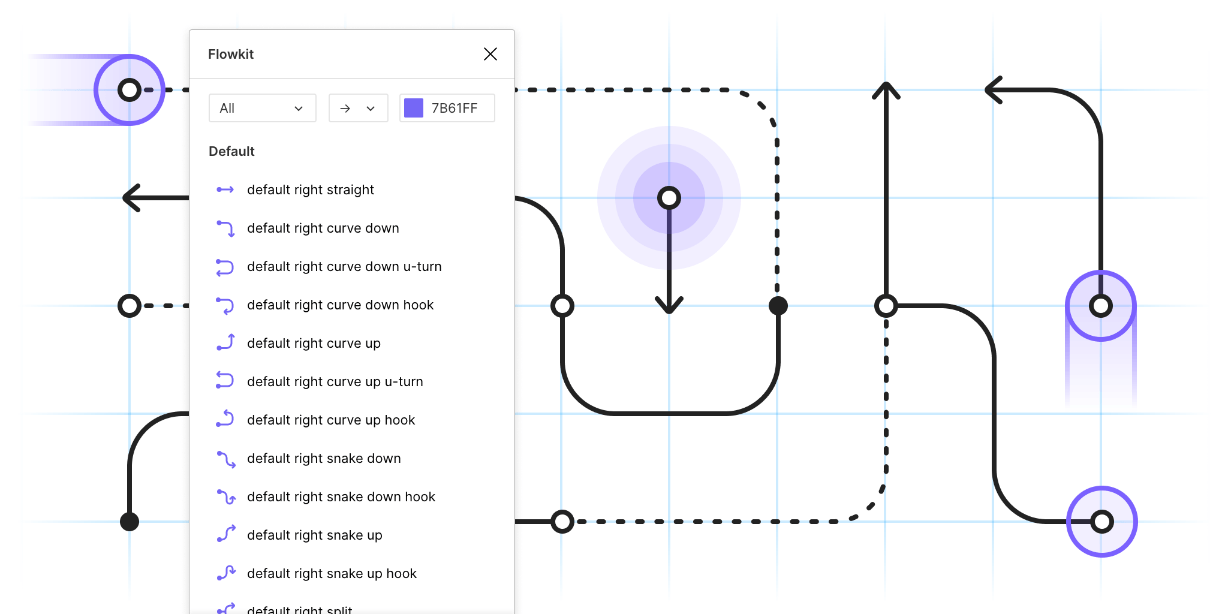Click the curve down hook arrow icon
Viewport: 1228px width, 614px height.
click(x=225, y=305)
